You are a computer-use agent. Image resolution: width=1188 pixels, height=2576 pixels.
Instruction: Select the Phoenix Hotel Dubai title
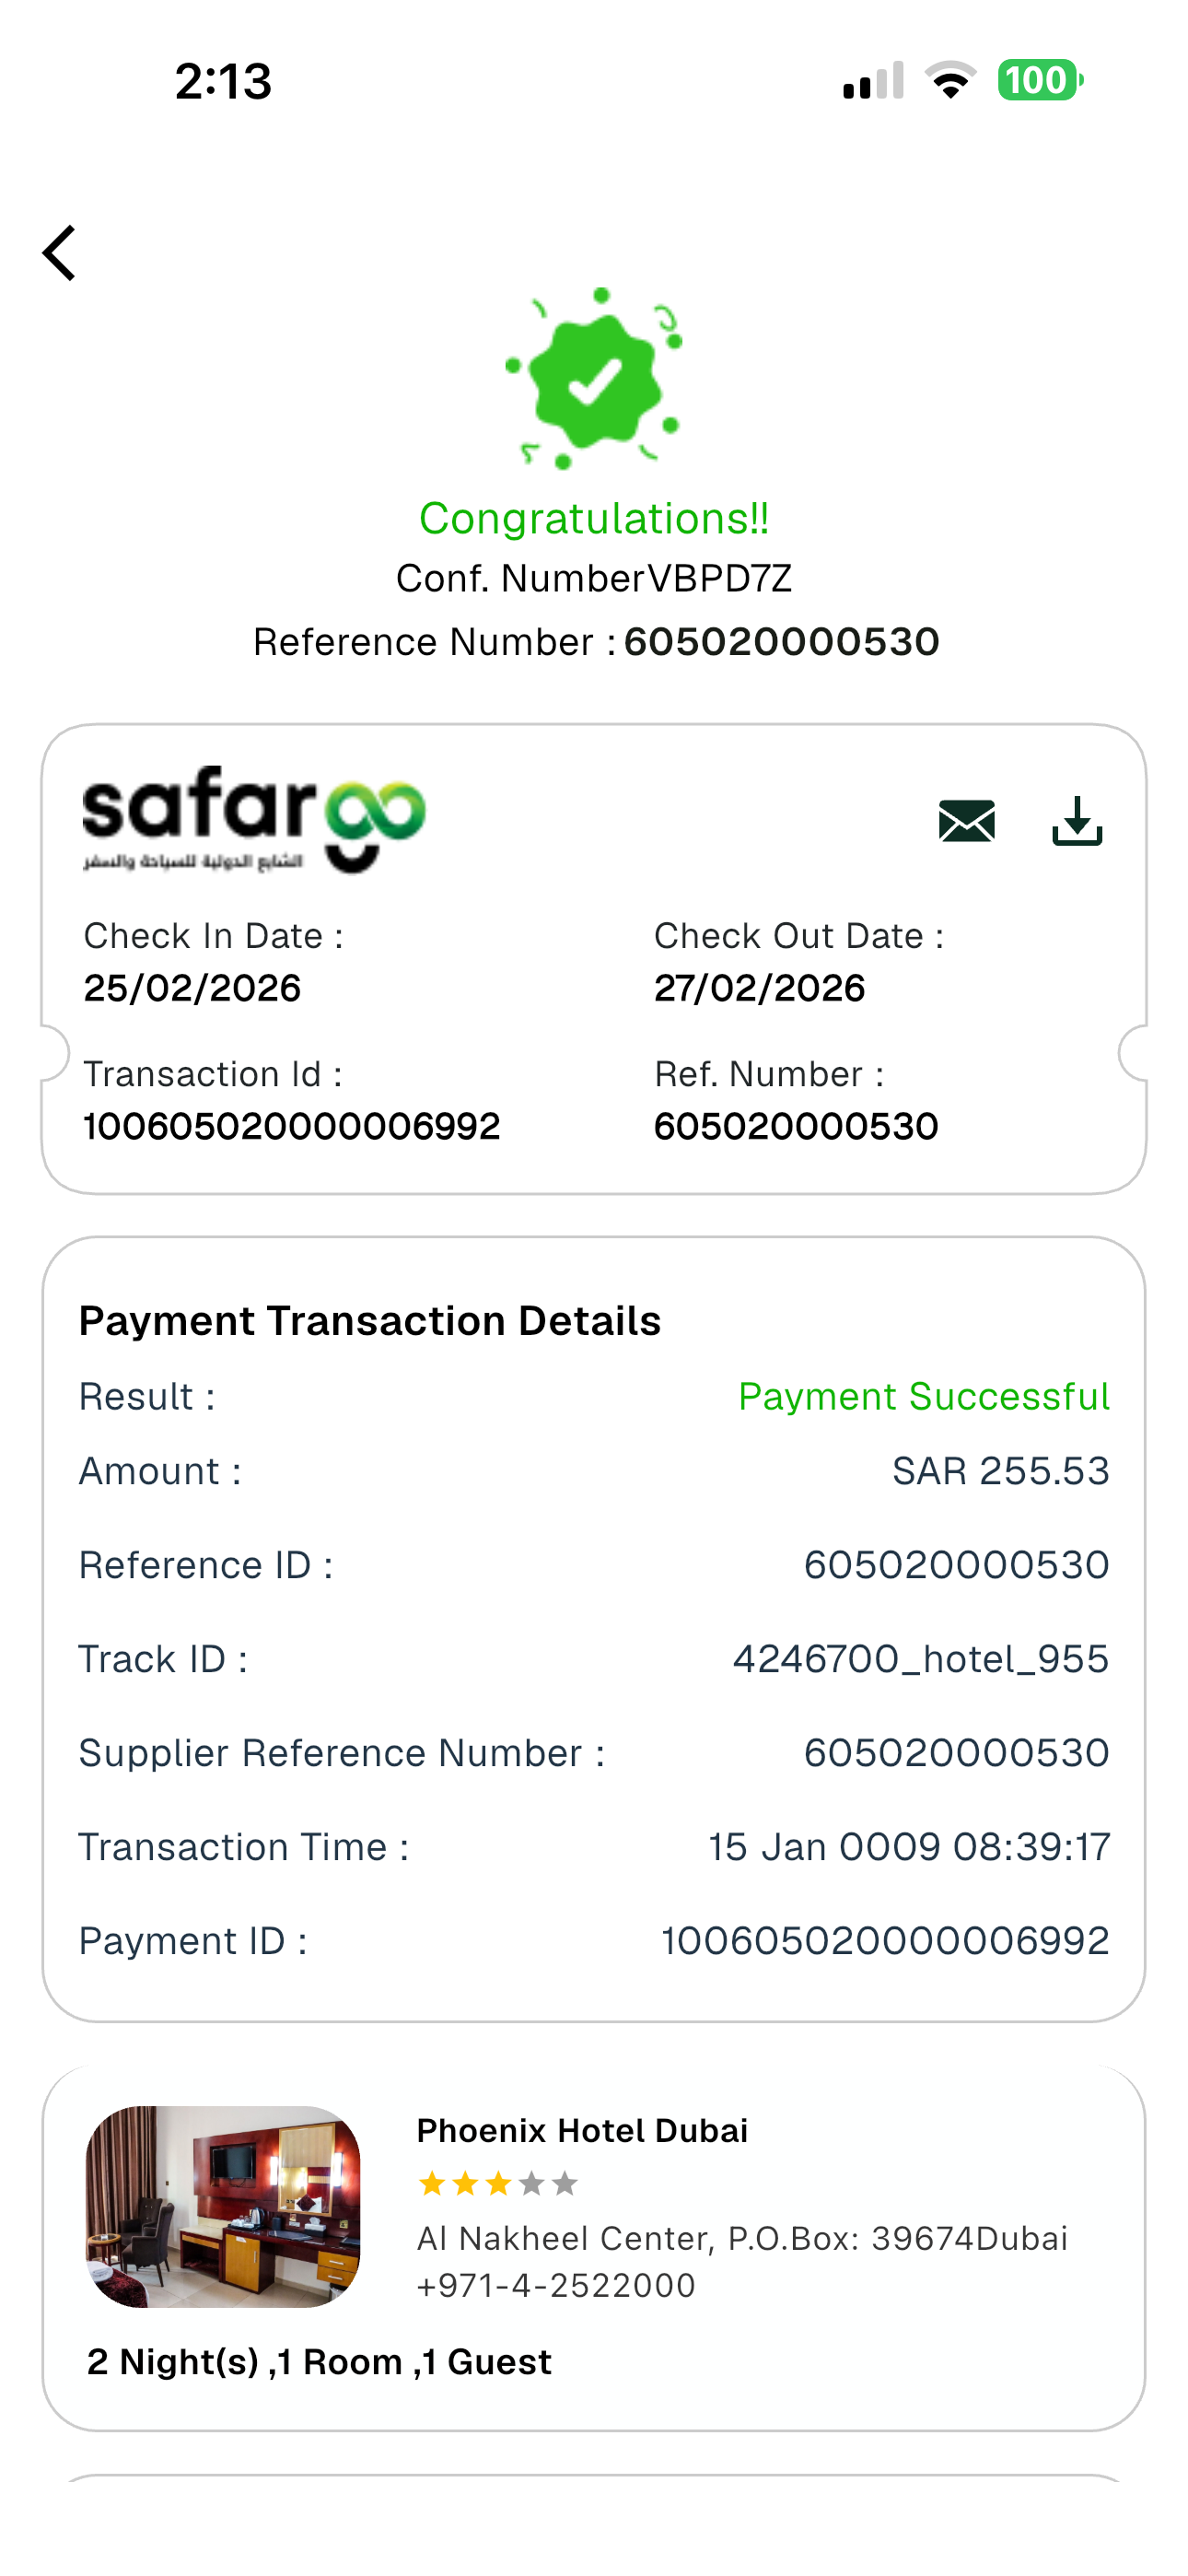(582, 2131)
